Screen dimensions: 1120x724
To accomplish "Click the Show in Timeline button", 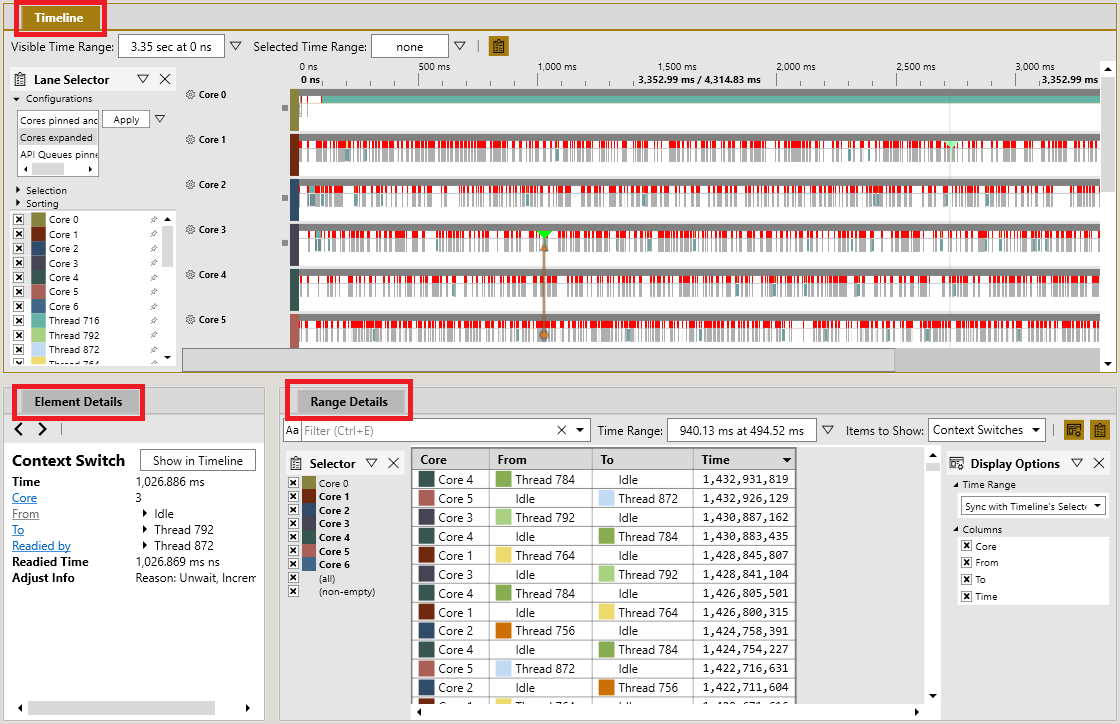I will point(197,461).
